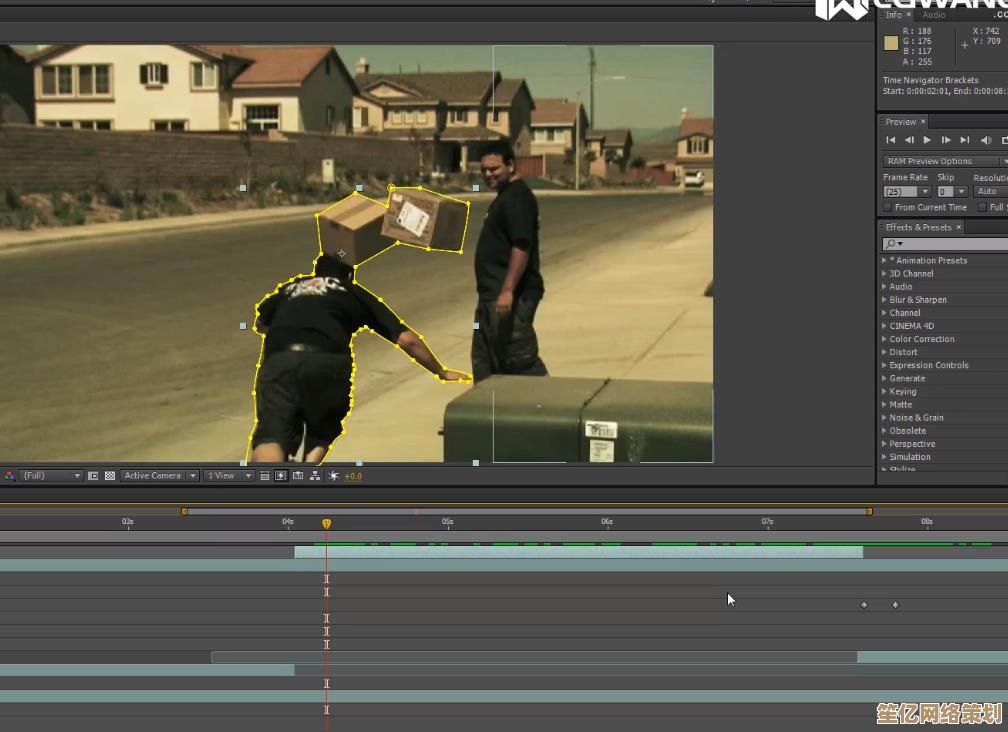Expand the CINEMA 4D category

pos(885,326)
